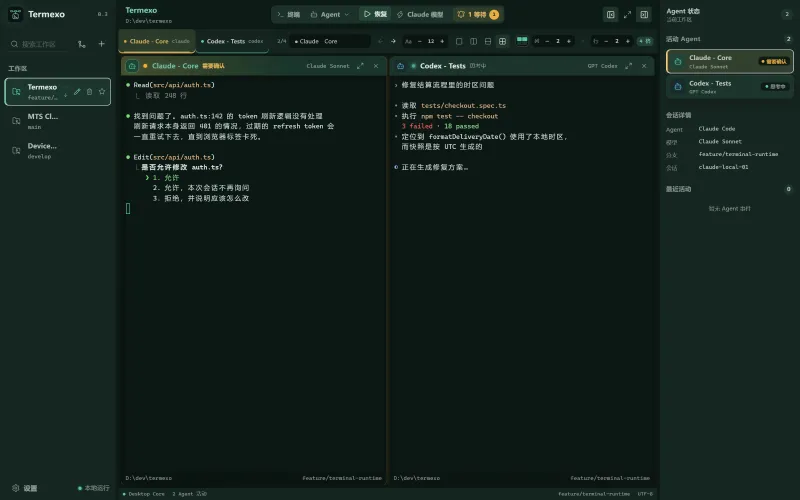Toggle the right sidebar panel icon

(x=644, y=14)
